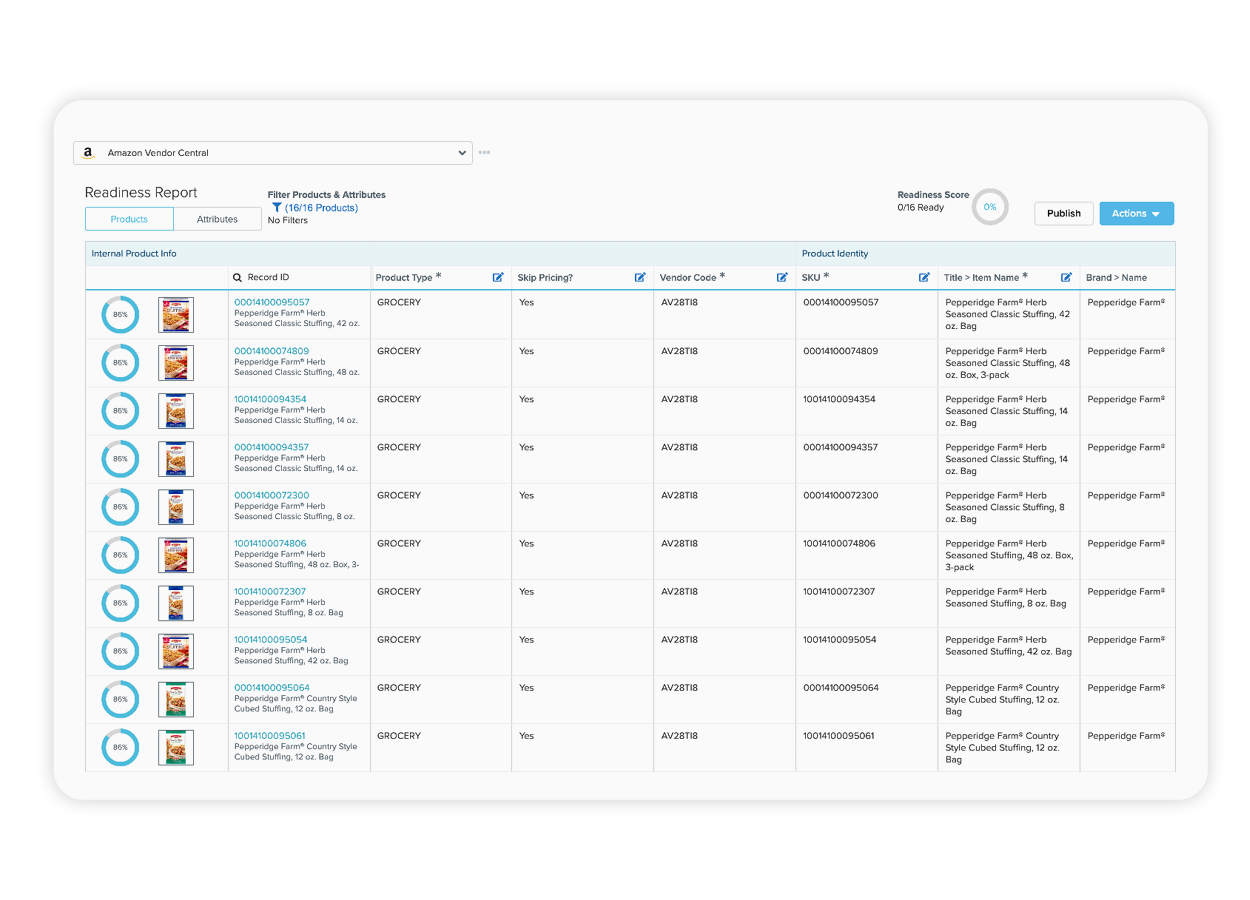Click title cell ending '48 oz. Box, 3-pack' with Classic
This screenshot has width=1250, height=900.
coord(1008,363)
